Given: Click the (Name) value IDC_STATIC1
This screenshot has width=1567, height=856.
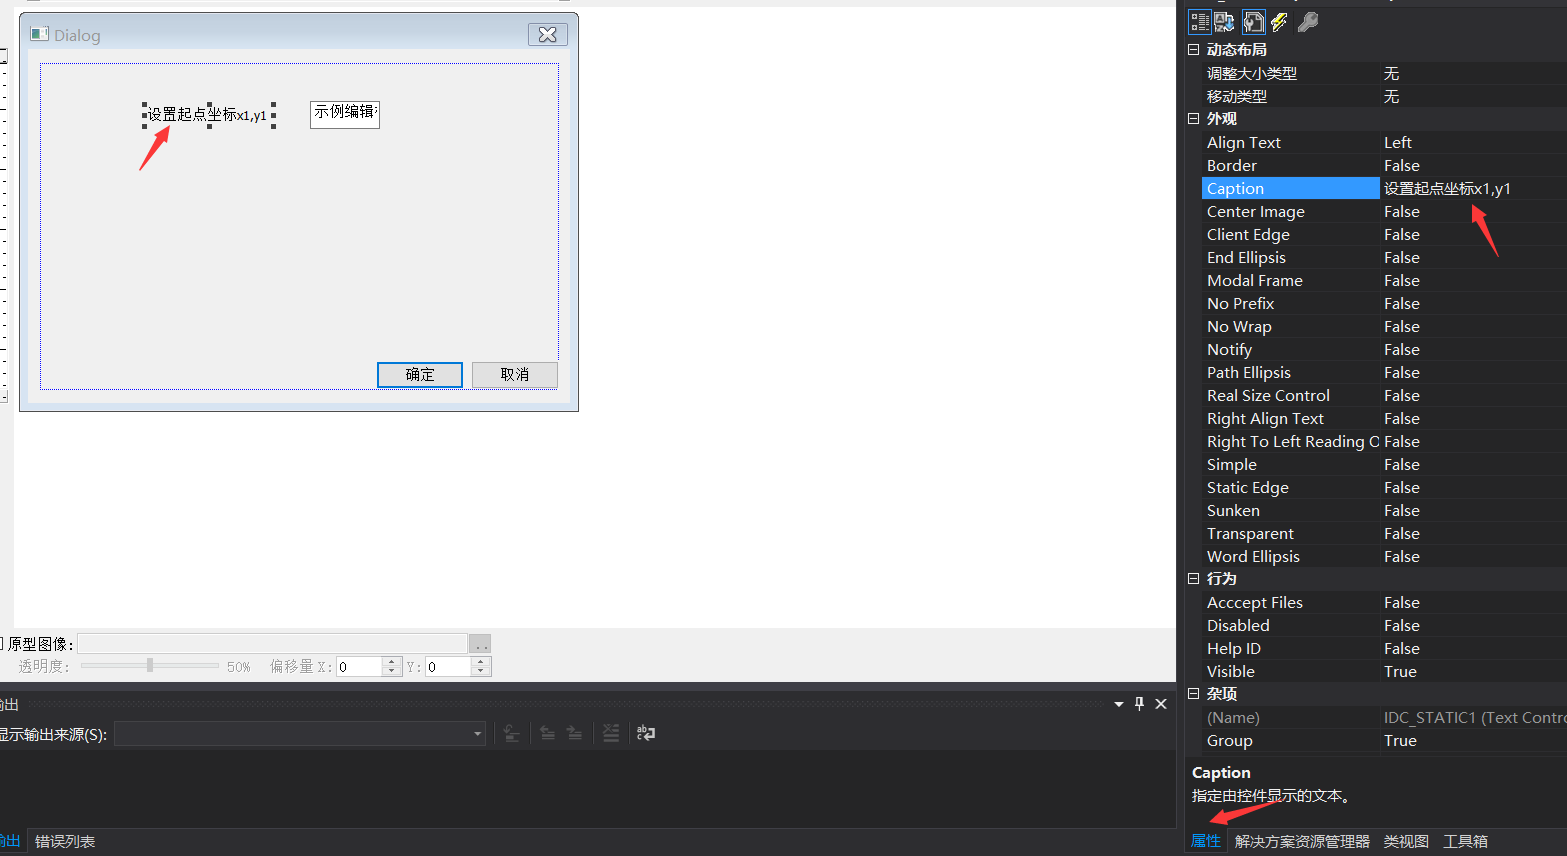Looking at the screenshot, I should point(1474,718).
